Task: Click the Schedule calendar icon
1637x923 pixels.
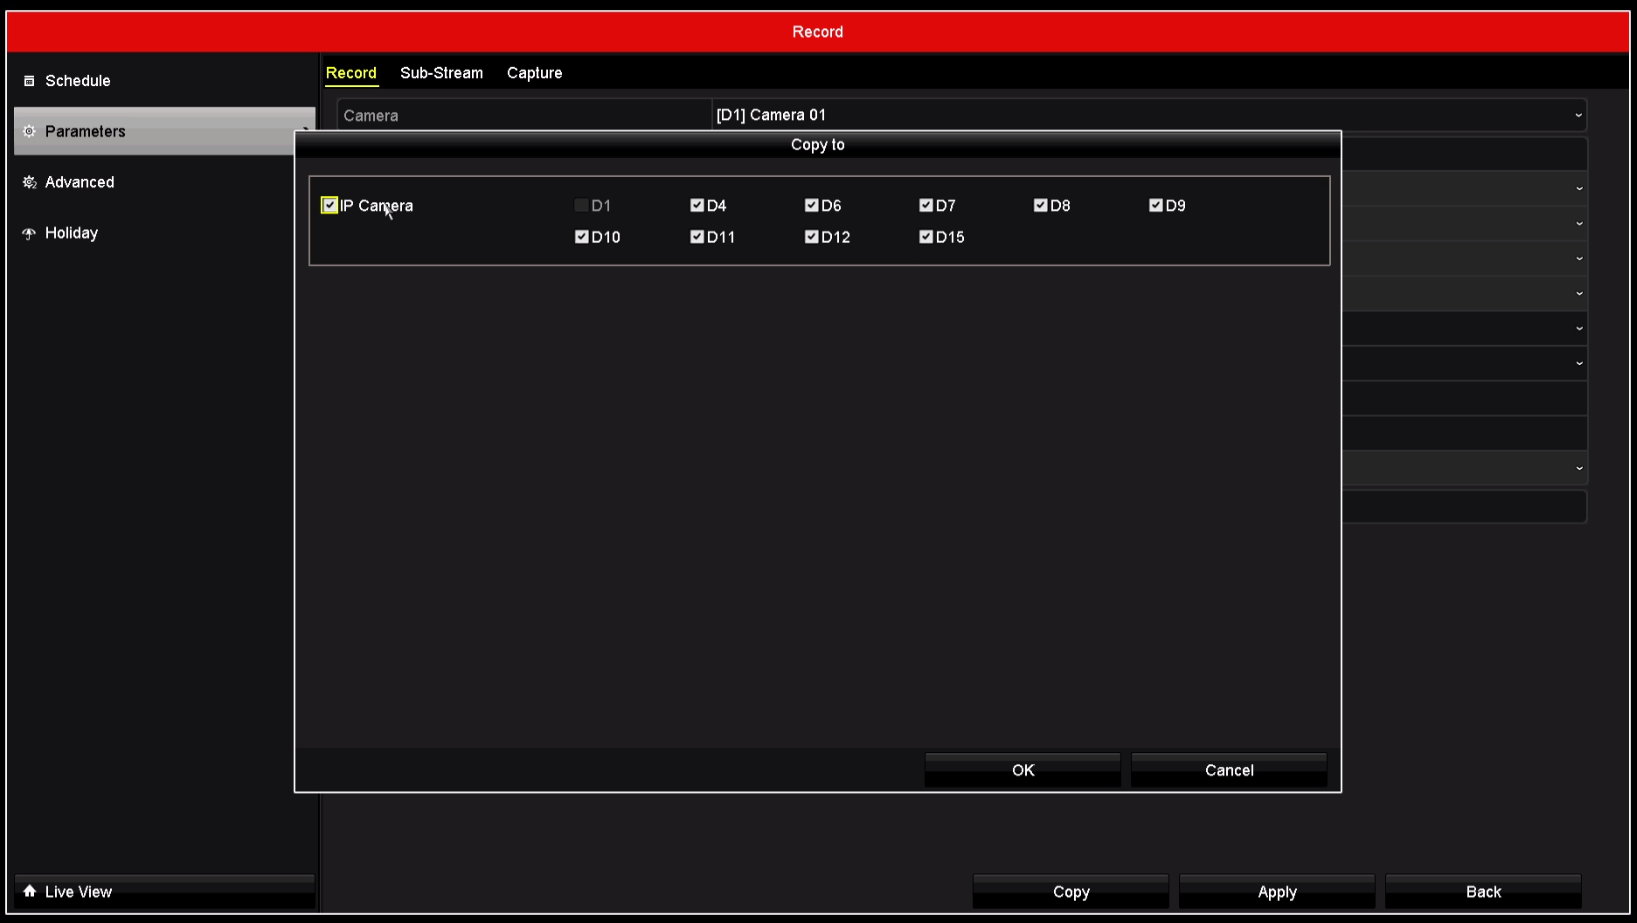Action: (29, 81)
